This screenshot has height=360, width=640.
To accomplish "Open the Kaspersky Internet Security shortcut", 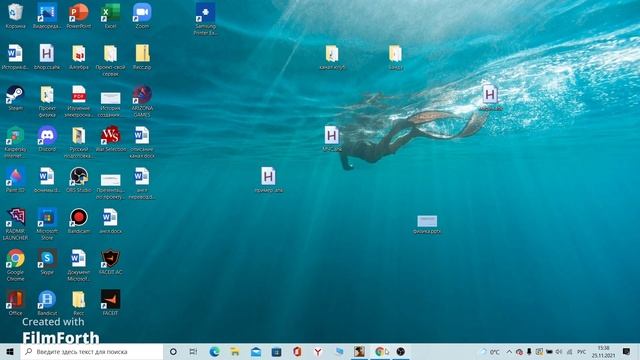I will click(x=16, y=142).
